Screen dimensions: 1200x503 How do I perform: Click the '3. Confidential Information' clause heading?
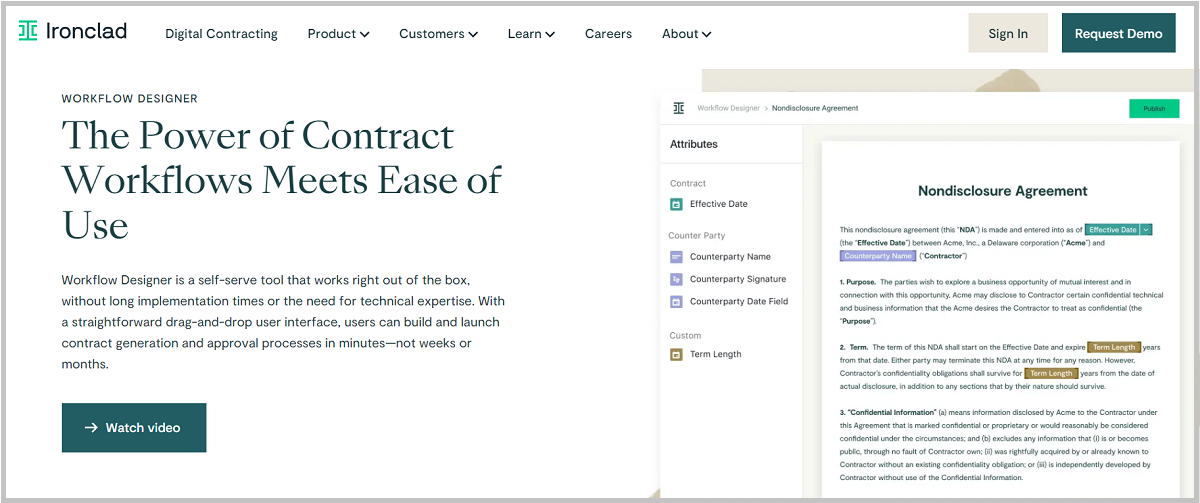tap(888, 412)
